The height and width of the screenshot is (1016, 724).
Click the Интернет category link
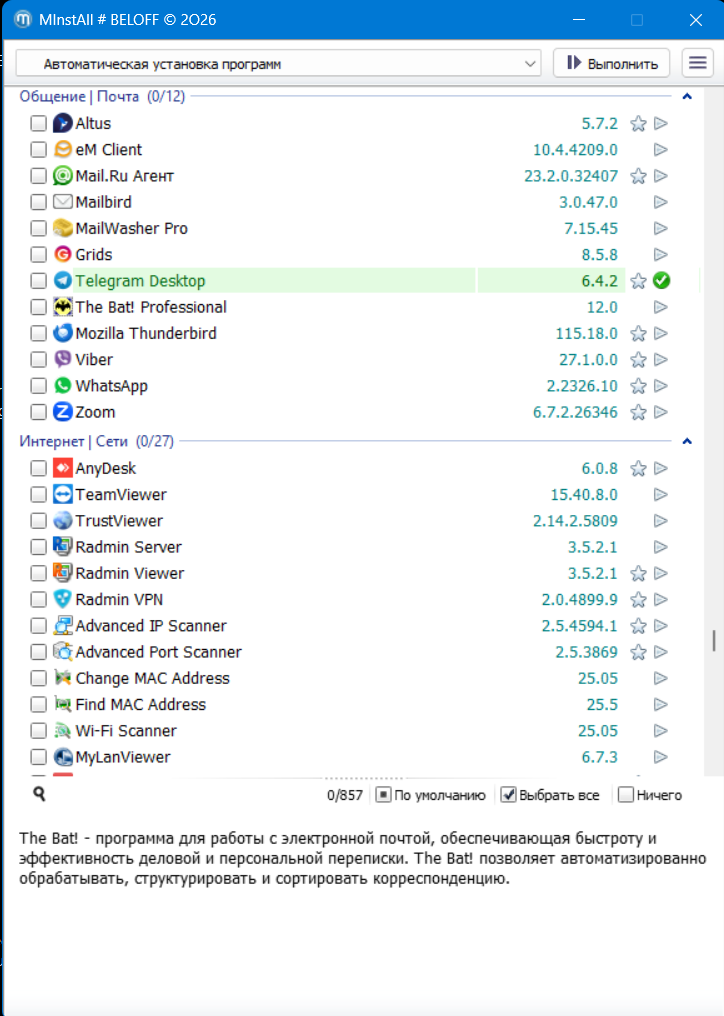[x=52, y=441]
